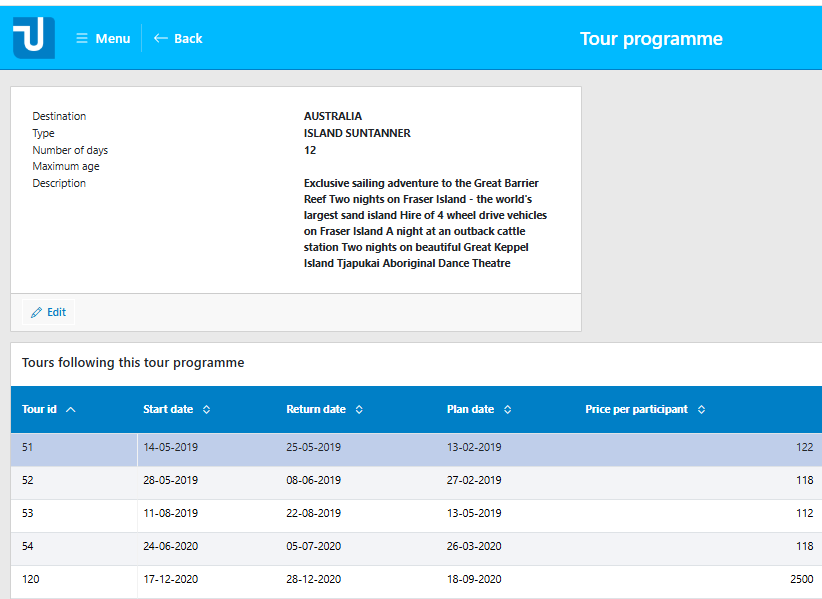Click the Edit pencil button

48,312
